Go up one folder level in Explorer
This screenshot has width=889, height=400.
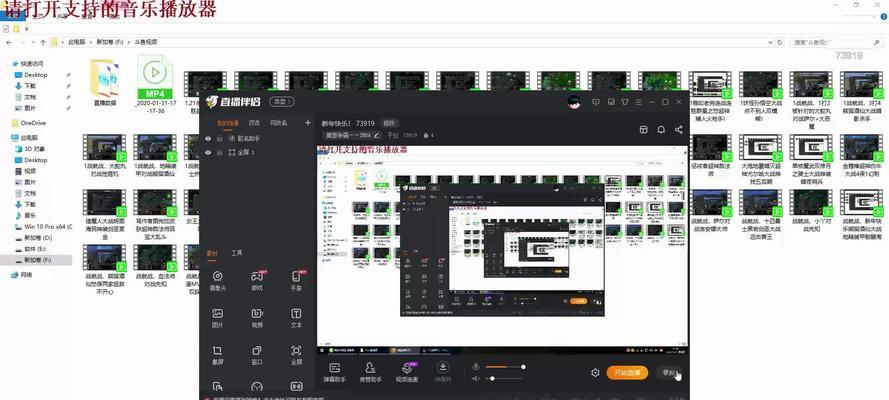click(x=43, y=42)
